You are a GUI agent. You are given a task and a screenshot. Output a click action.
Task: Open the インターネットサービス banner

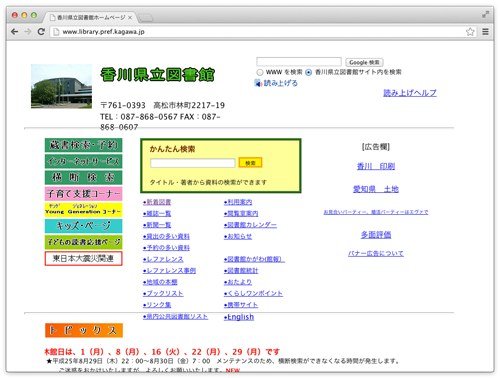pos(83,161)
